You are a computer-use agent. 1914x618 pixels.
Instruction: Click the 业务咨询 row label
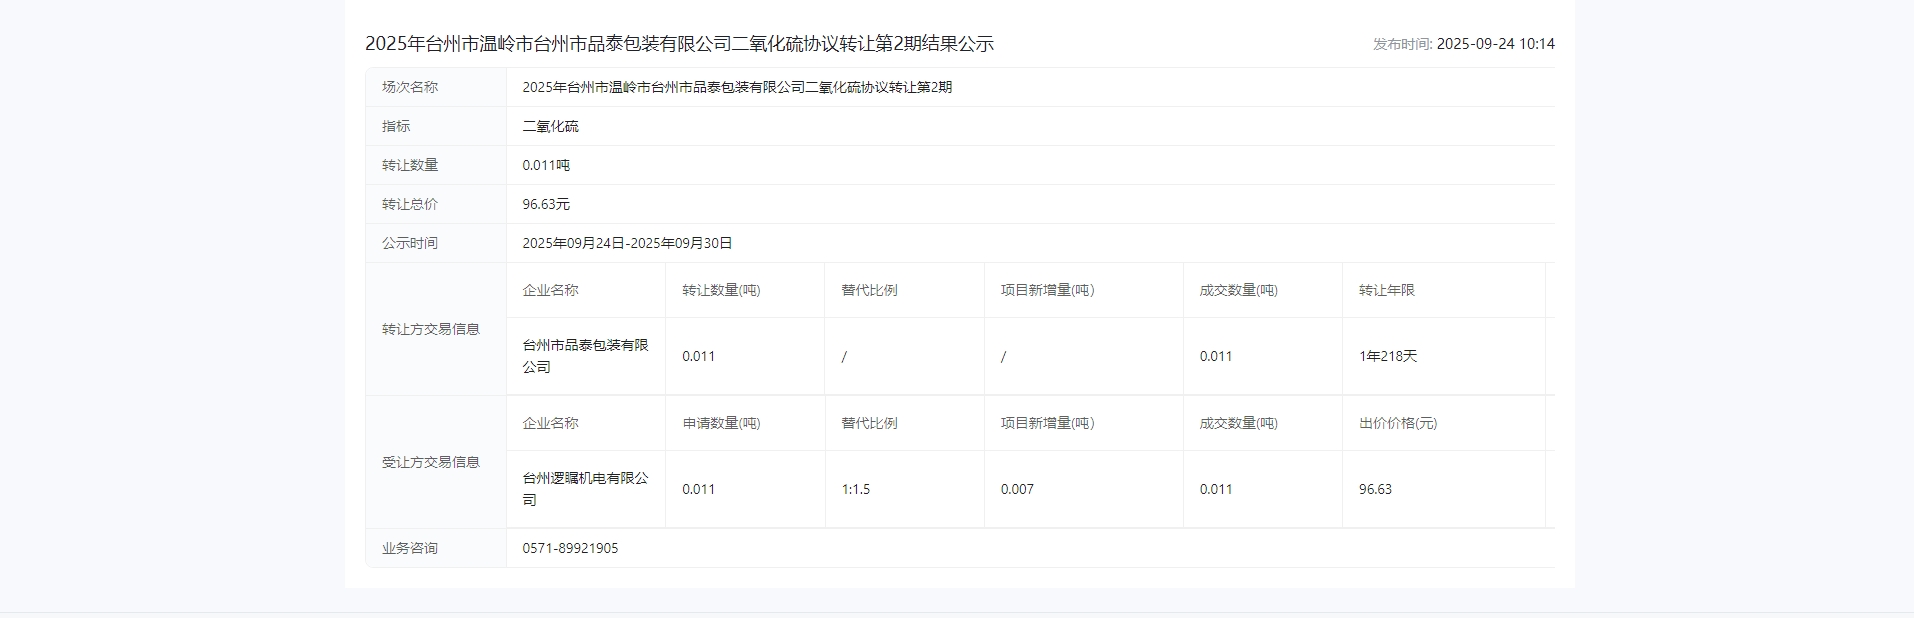(x=410, y=548)
